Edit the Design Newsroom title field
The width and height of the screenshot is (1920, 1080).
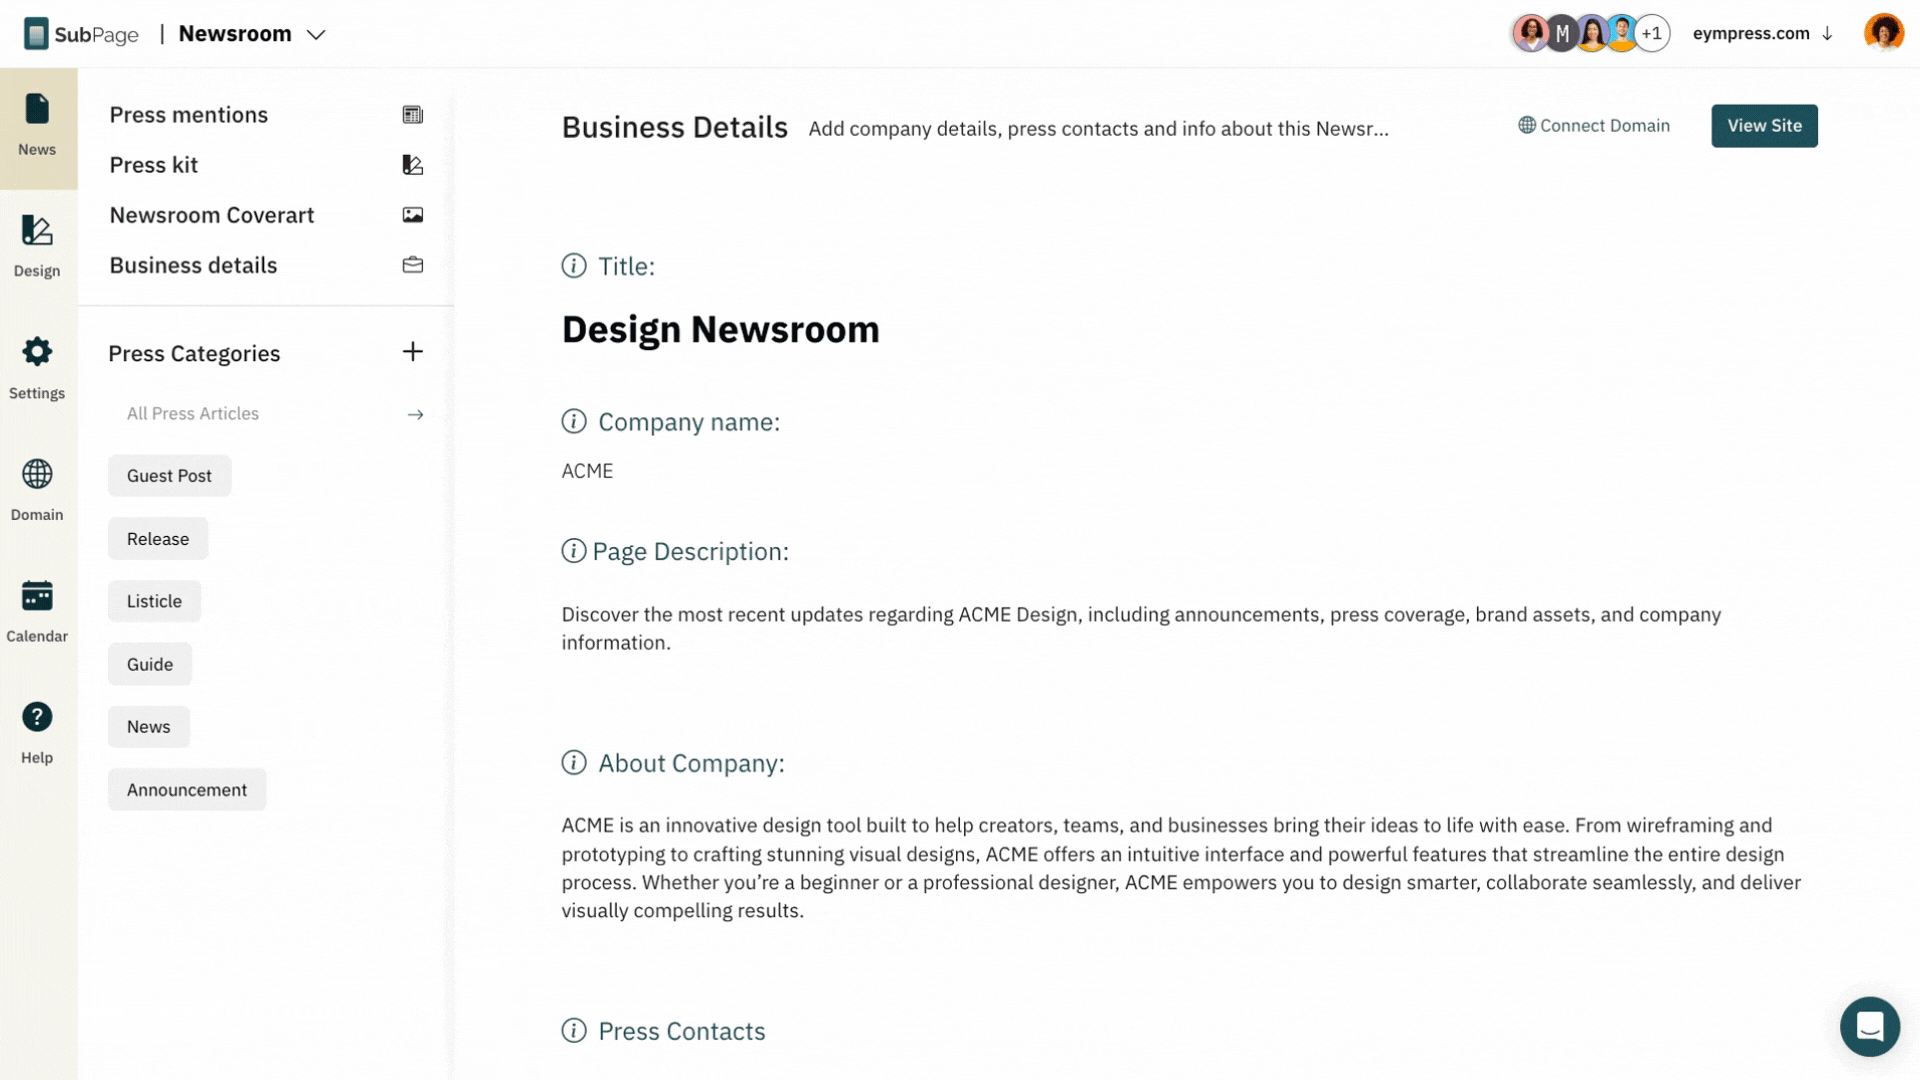click(x=720, y=329)
